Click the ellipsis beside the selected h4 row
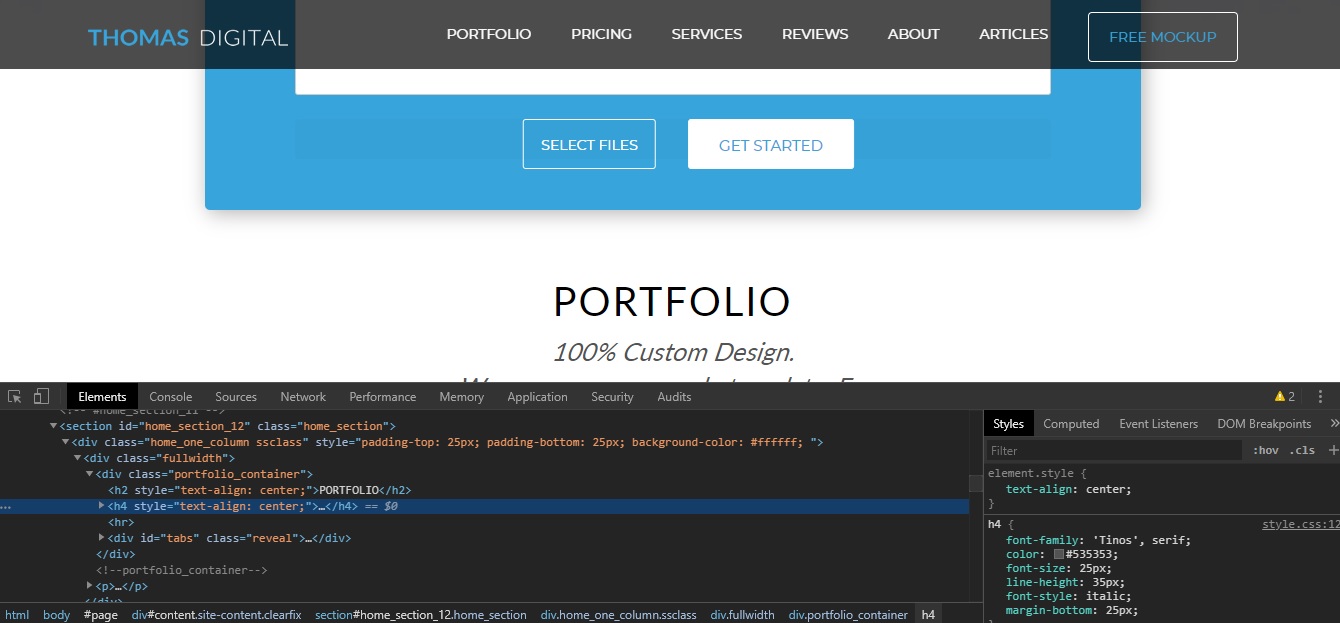 tap(6, 507)
